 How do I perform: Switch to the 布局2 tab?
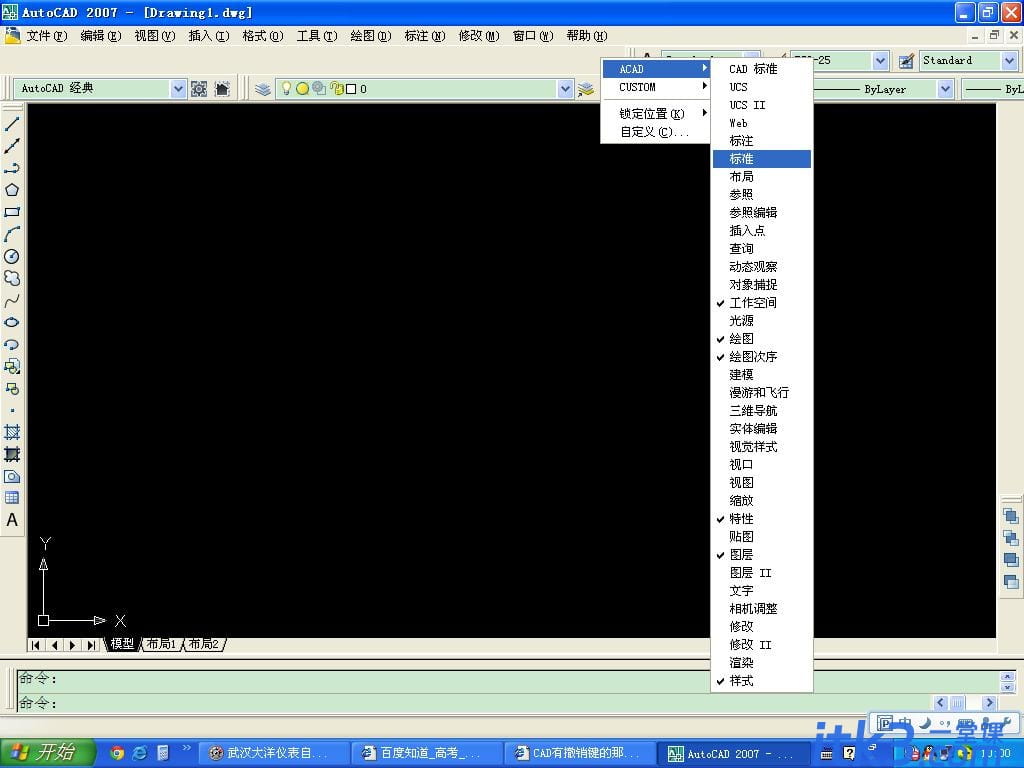(x=204, y=644)
